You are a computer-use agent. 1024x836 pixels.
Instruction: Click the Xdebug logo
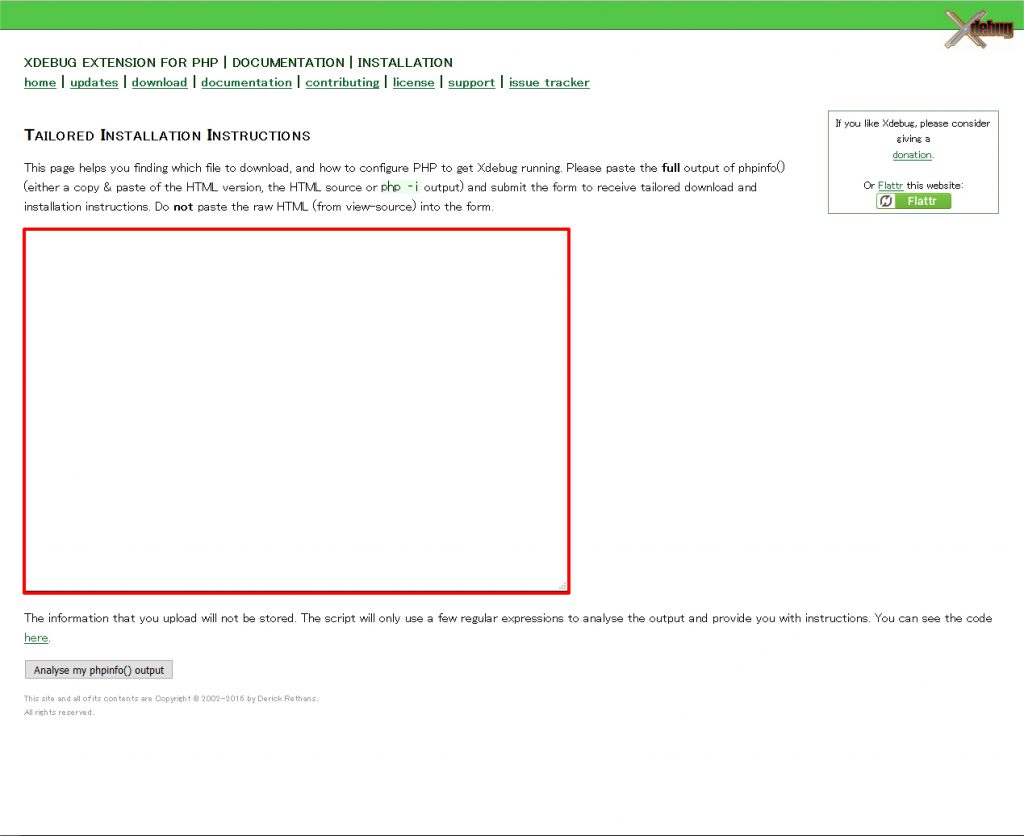click(979, 29)
